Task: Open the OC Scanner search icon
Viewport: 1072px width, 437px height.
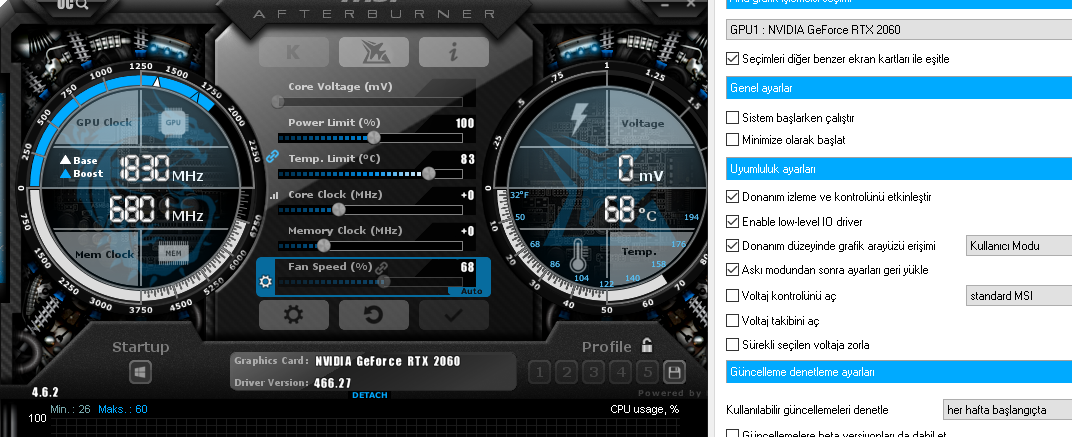Action: tap(72, 5)
